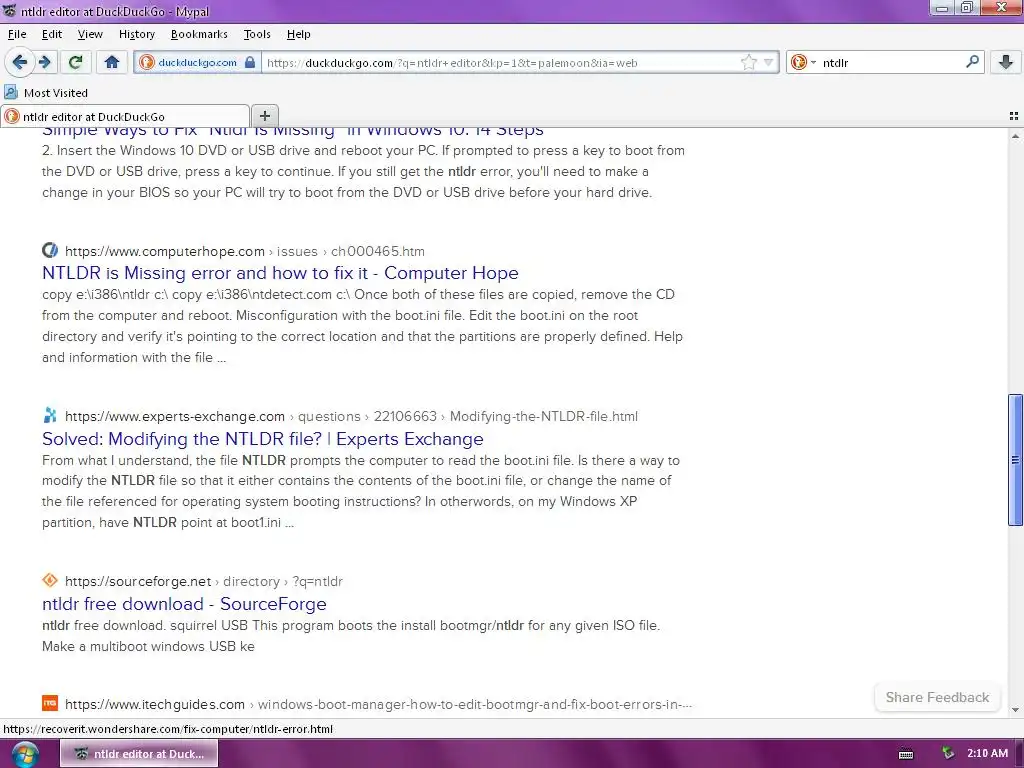Image resolution: width=1024 pixels, height=768 pixels.
Task: Open the Tools menu
Action: (257, 34)
